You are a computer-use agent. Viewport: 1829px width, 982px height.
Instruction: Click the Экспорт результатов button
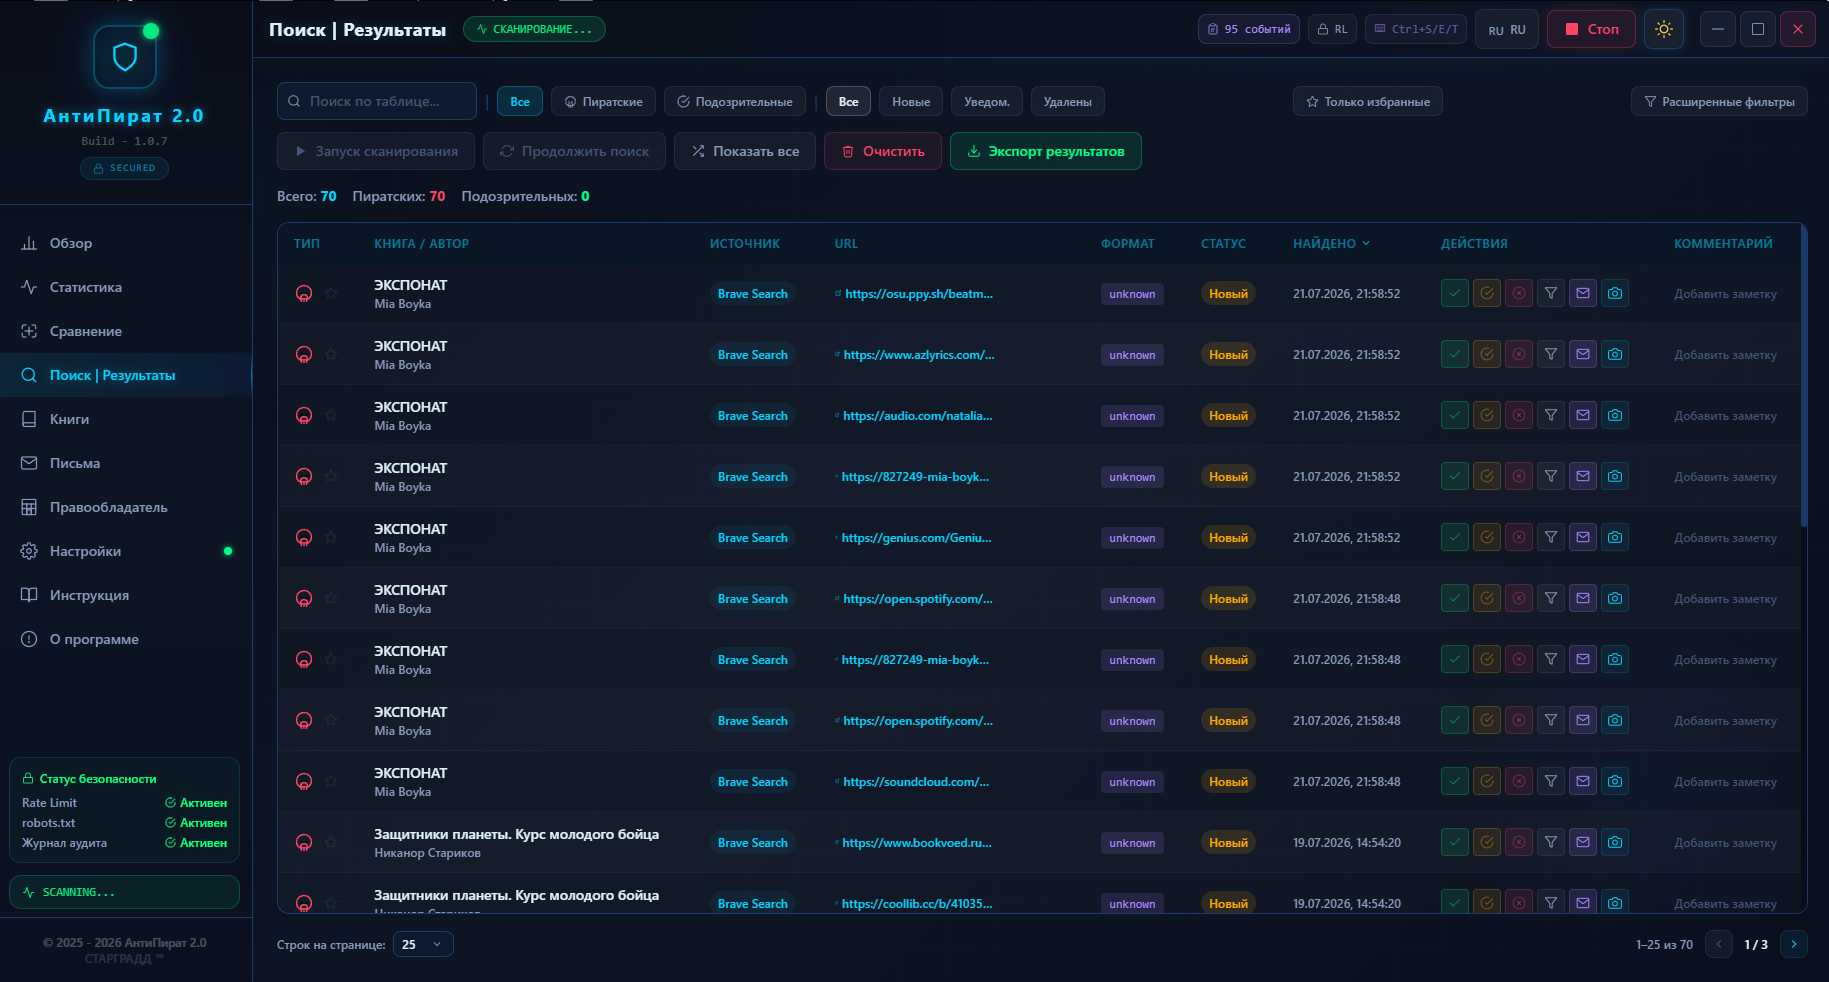tap(1046, 151)
